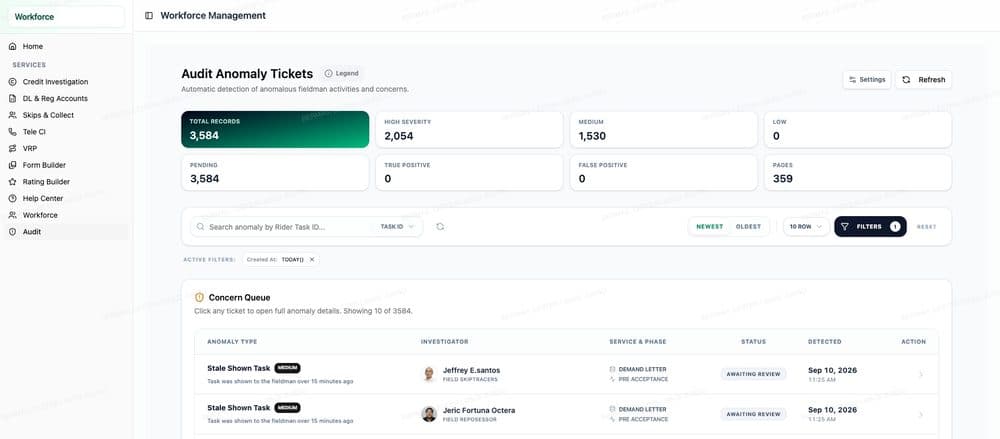The image size is (1000, 439).
Task: Open the 10 ROW page size dropdown
Action: coord(806,227)
